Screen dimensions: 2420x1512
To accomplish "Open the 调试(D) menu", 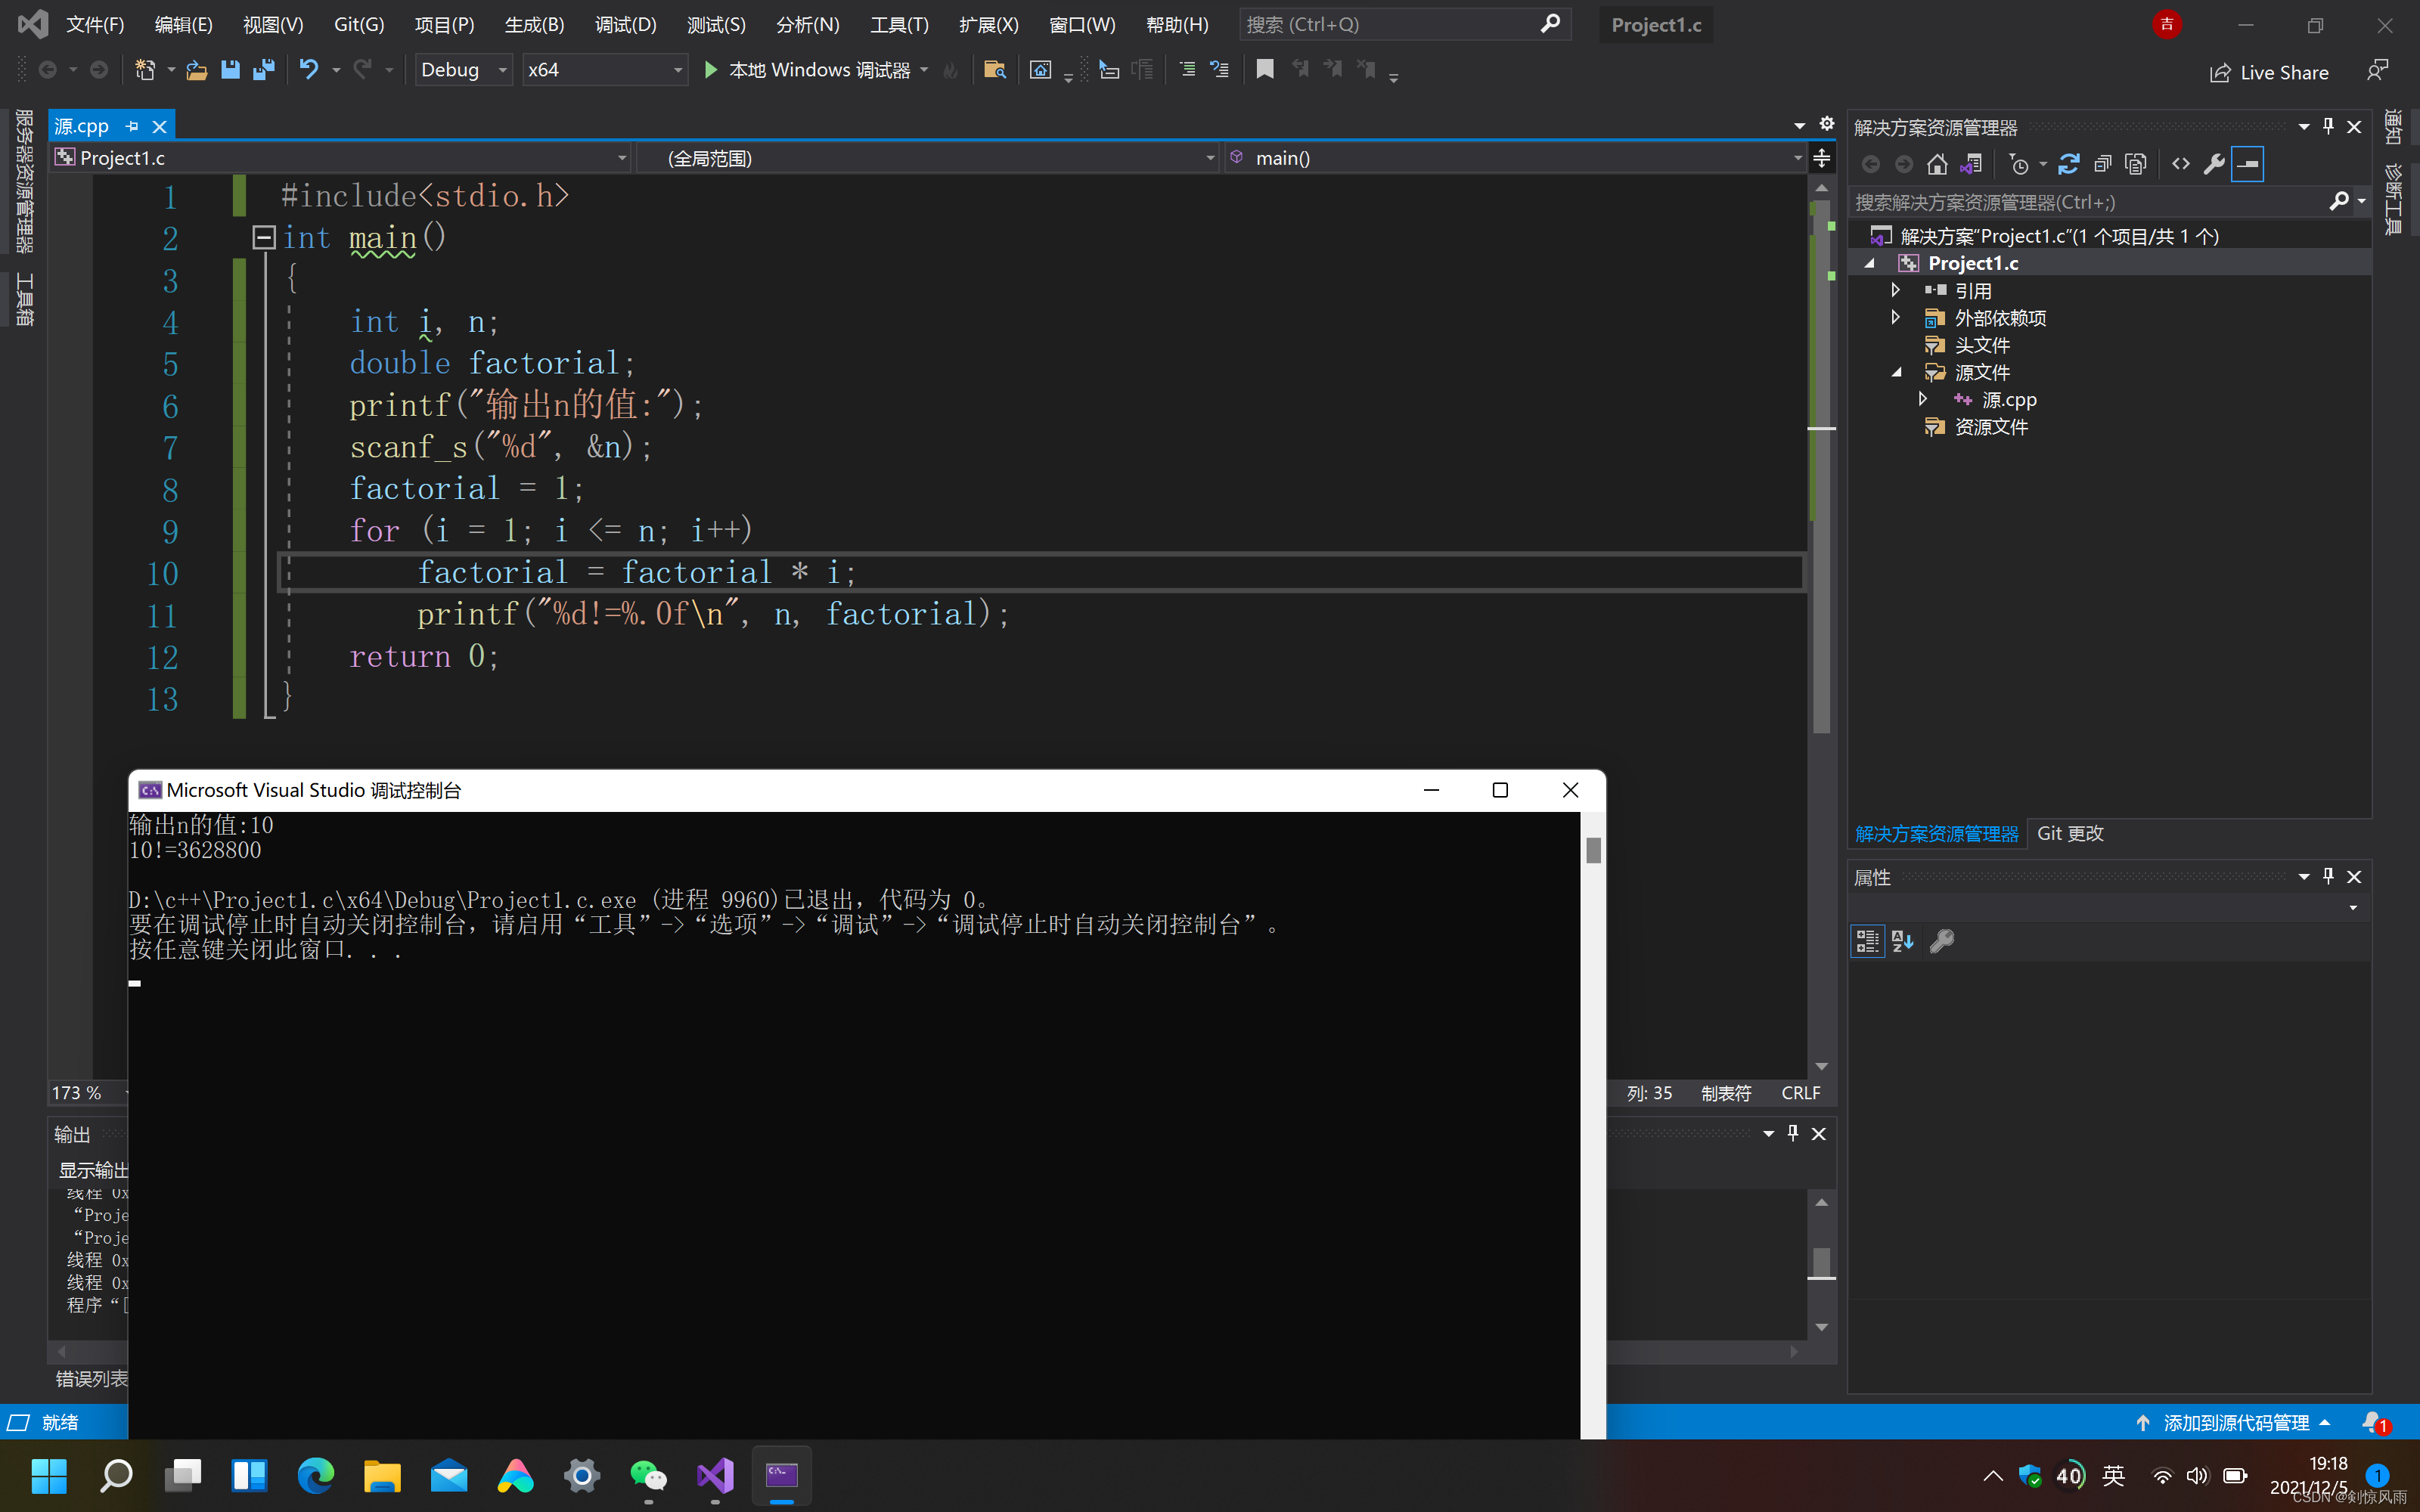I will 625,25.
